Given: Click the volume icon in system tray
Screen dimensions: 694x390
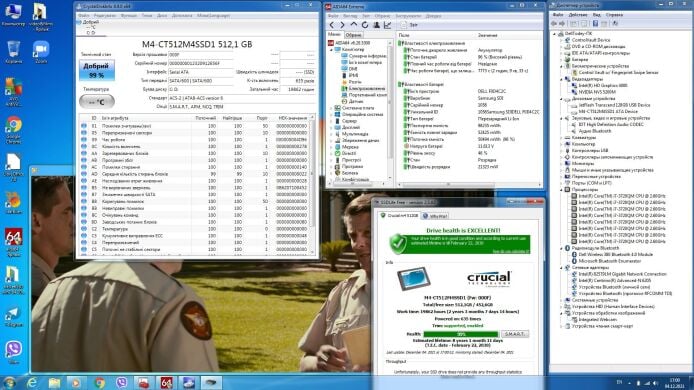Looking at the screenshot, I should [655, 383].
